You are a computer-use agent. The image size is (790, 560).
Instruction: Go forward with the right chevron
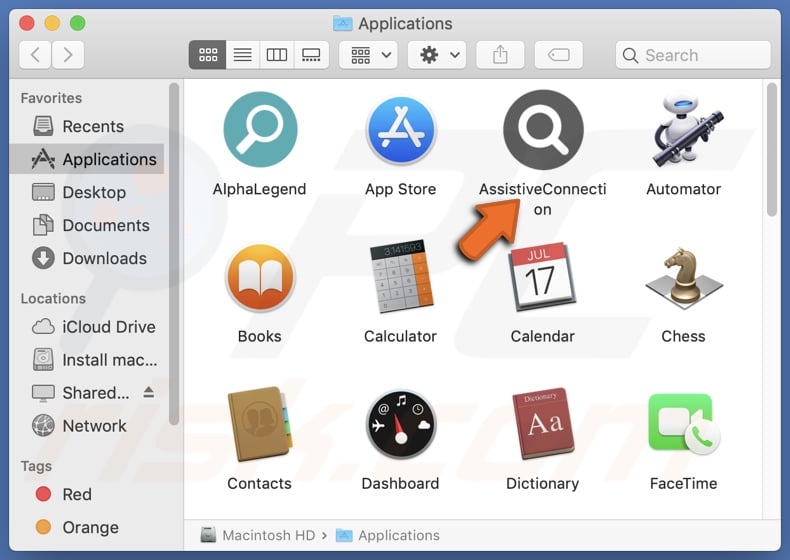[x=68, y=54]
